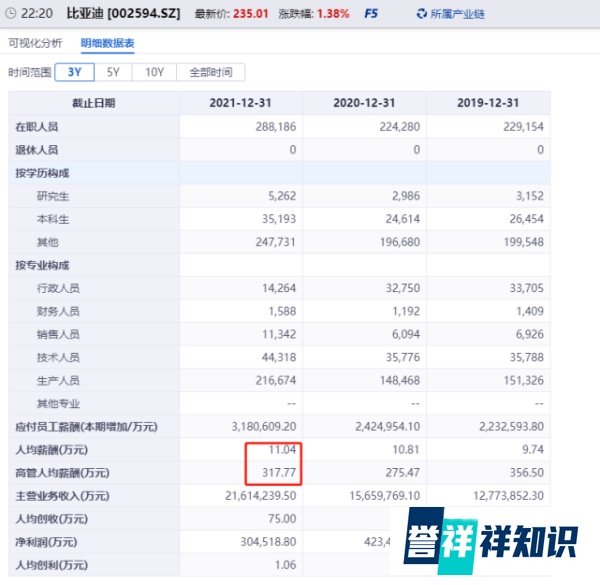Click the executive pay value 356.50
The height and width of the screenshot is (585, 600).
(527, 473)
